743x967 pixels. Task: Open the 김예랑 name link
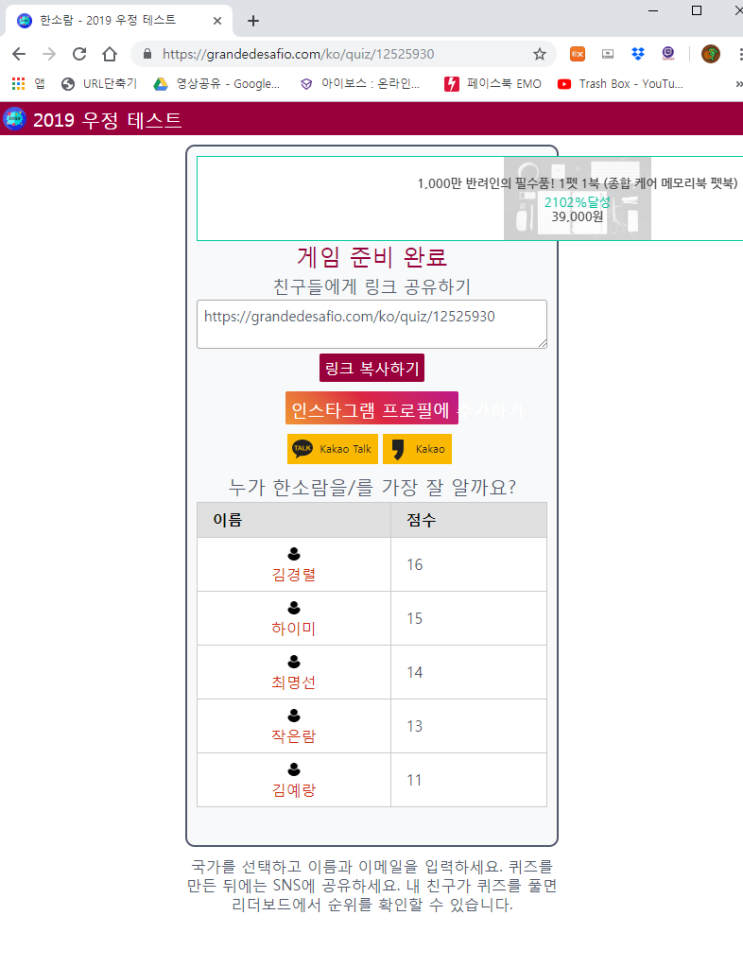[x=294, y=790]
